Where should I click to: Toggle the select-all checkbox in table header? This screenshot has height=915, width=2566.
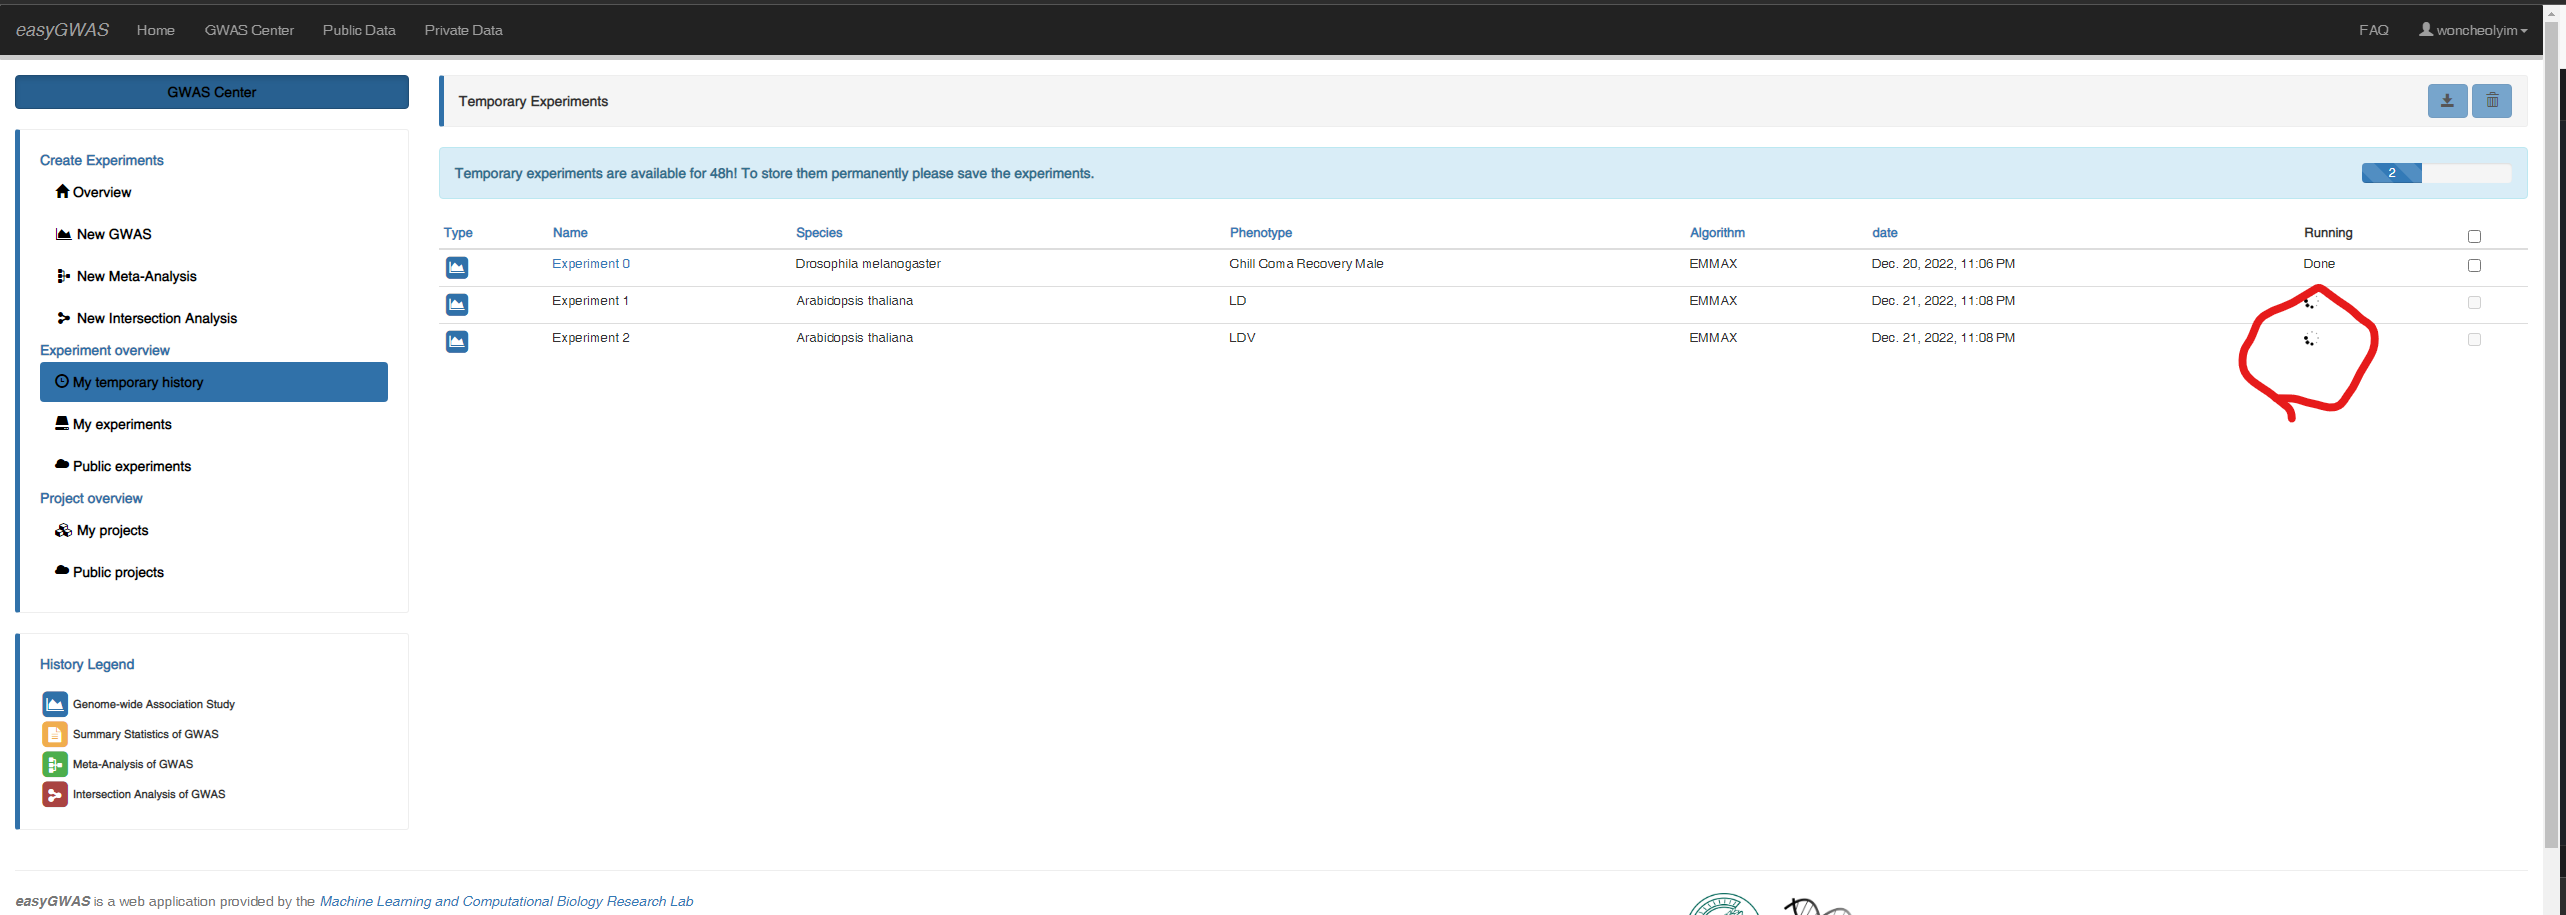coord(2474,236)
